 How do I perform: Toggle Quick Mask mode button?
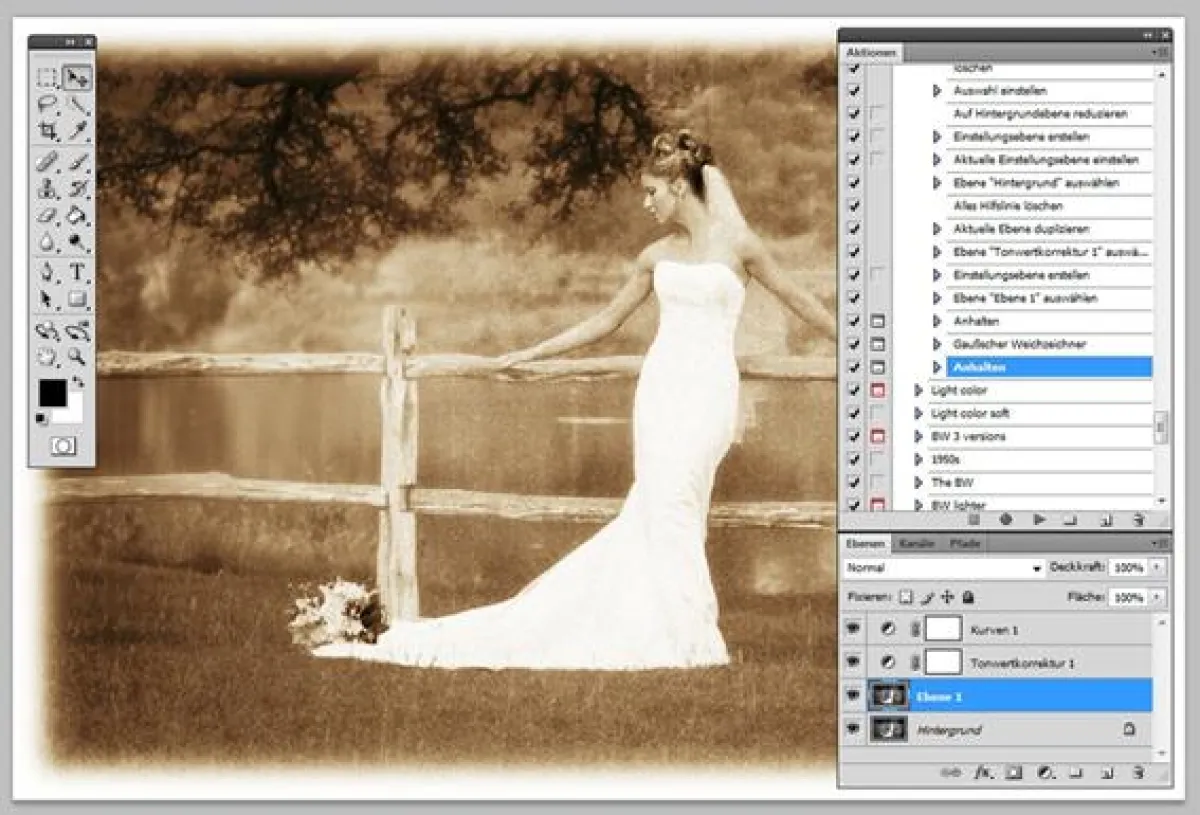pos(63,447)
